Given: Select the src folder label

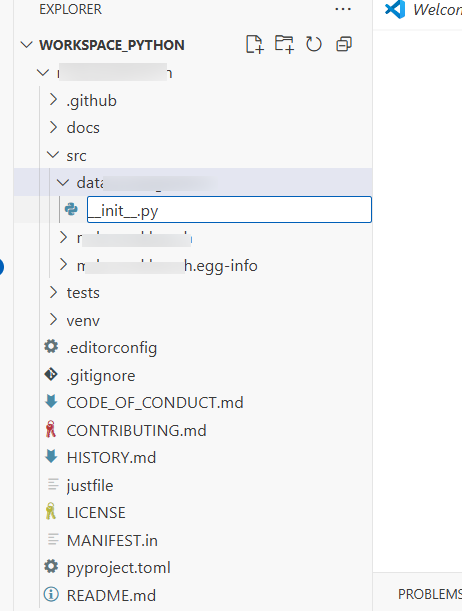Looking at the screenshot, I should click(x=76, y=156).
